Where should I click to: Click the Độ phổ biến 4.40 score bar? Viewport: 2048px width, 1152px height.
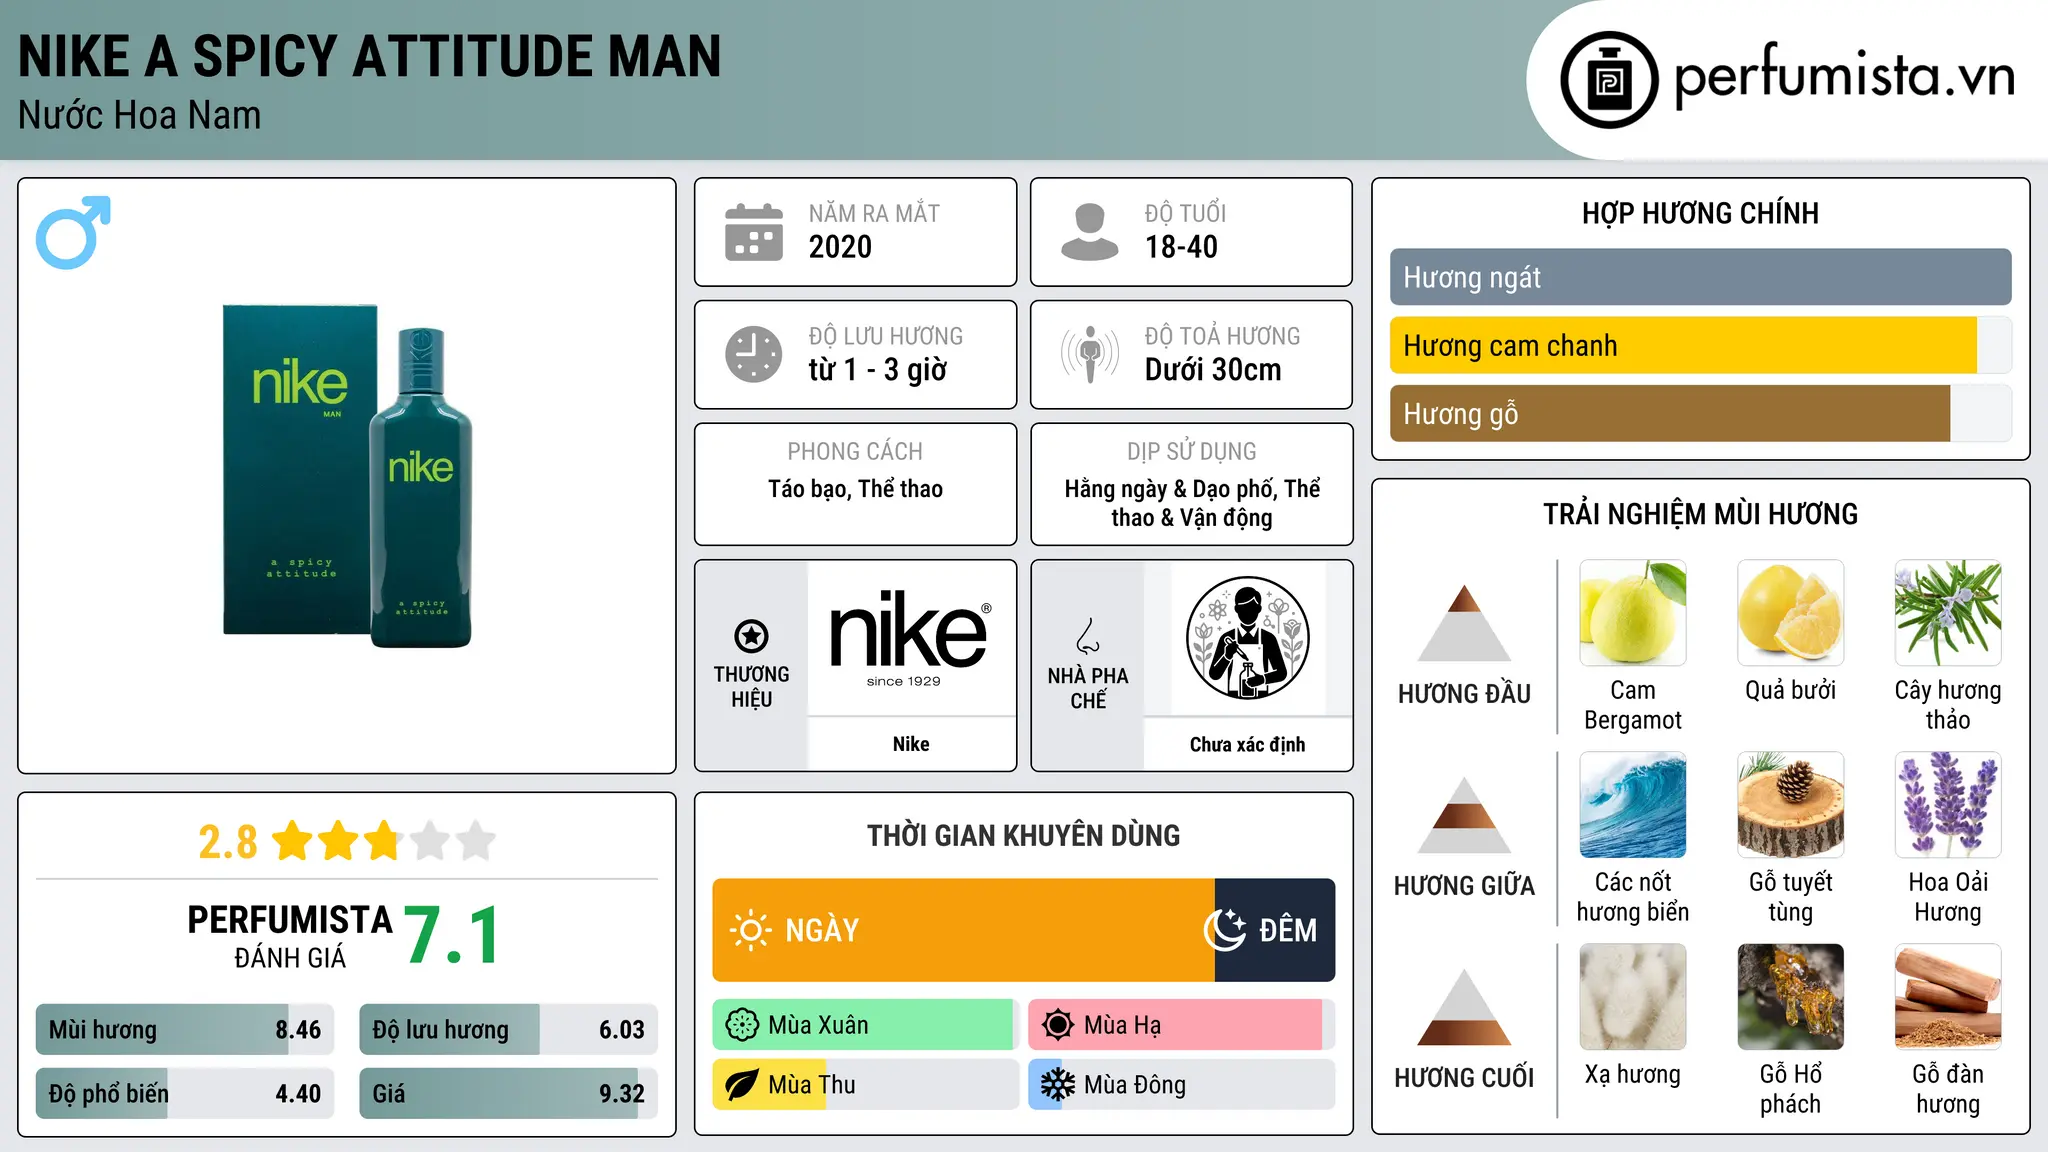[185, 1093]
